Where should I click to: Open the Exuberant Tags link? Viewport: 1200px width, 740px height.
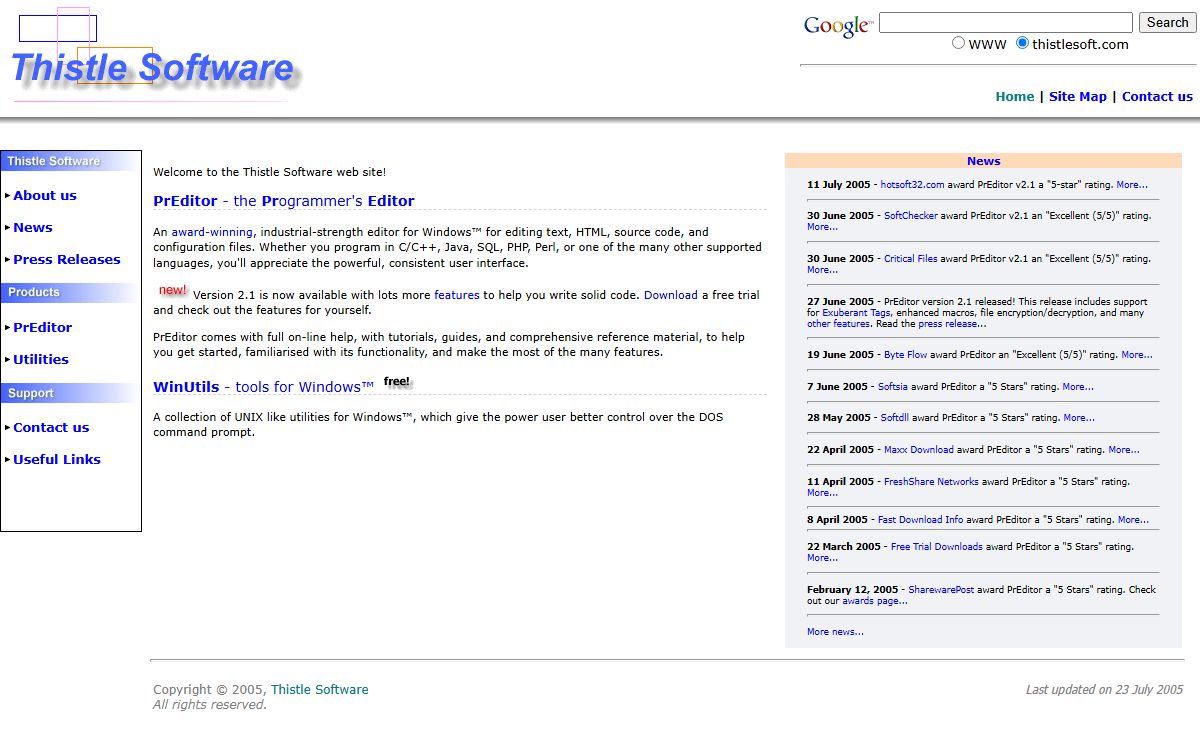click(858, 313)
